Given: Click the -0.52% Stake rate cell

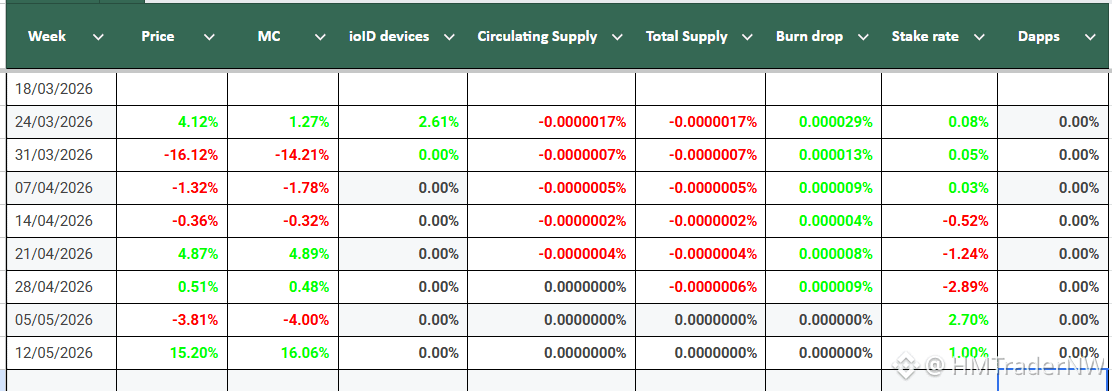Looking at the screenshot, I should click(940, 221).
